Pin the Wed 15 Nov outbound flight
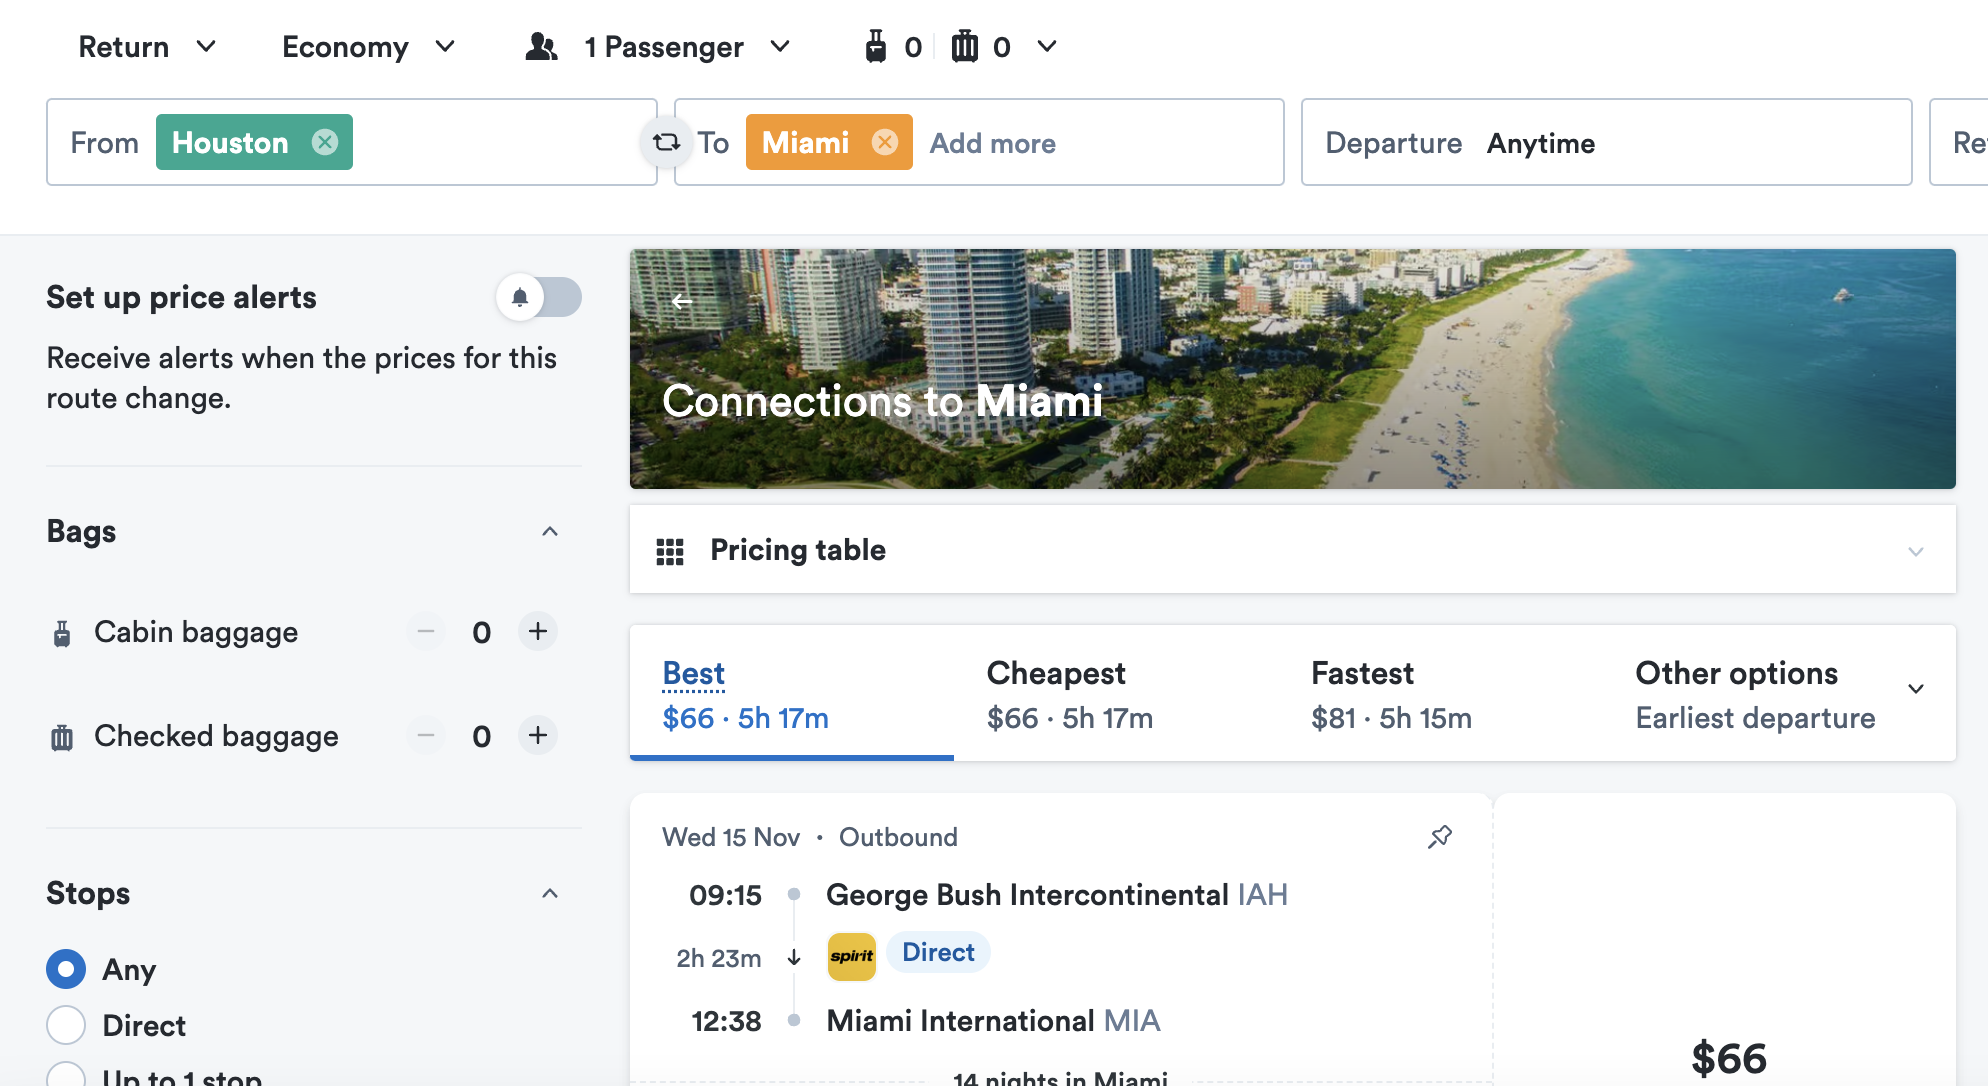The image size is (1988, 1086). [x=1440, y=836]
